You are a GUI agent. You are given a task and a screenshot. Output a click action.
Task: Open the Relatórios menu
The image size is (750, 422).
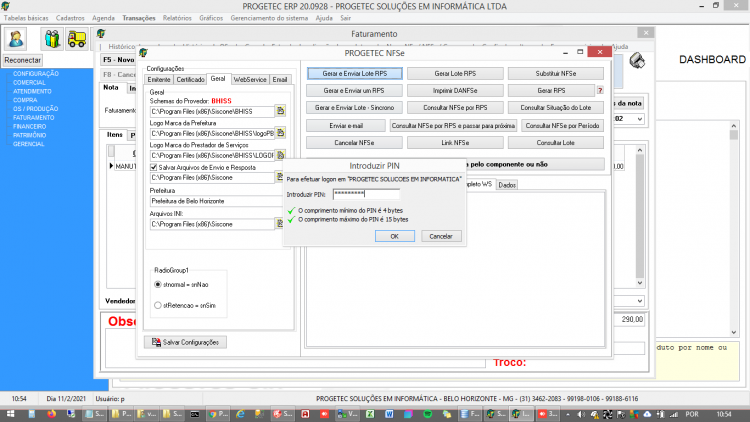coord(177,18)
